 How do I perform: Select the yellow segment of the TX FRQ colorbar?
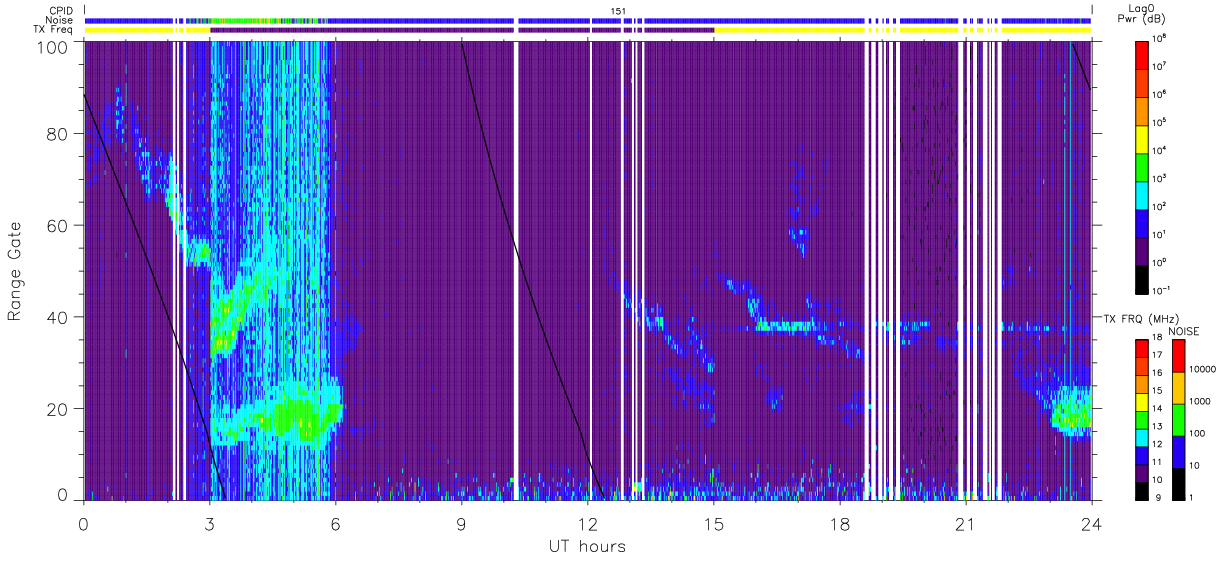click(x=1142, y=402)
